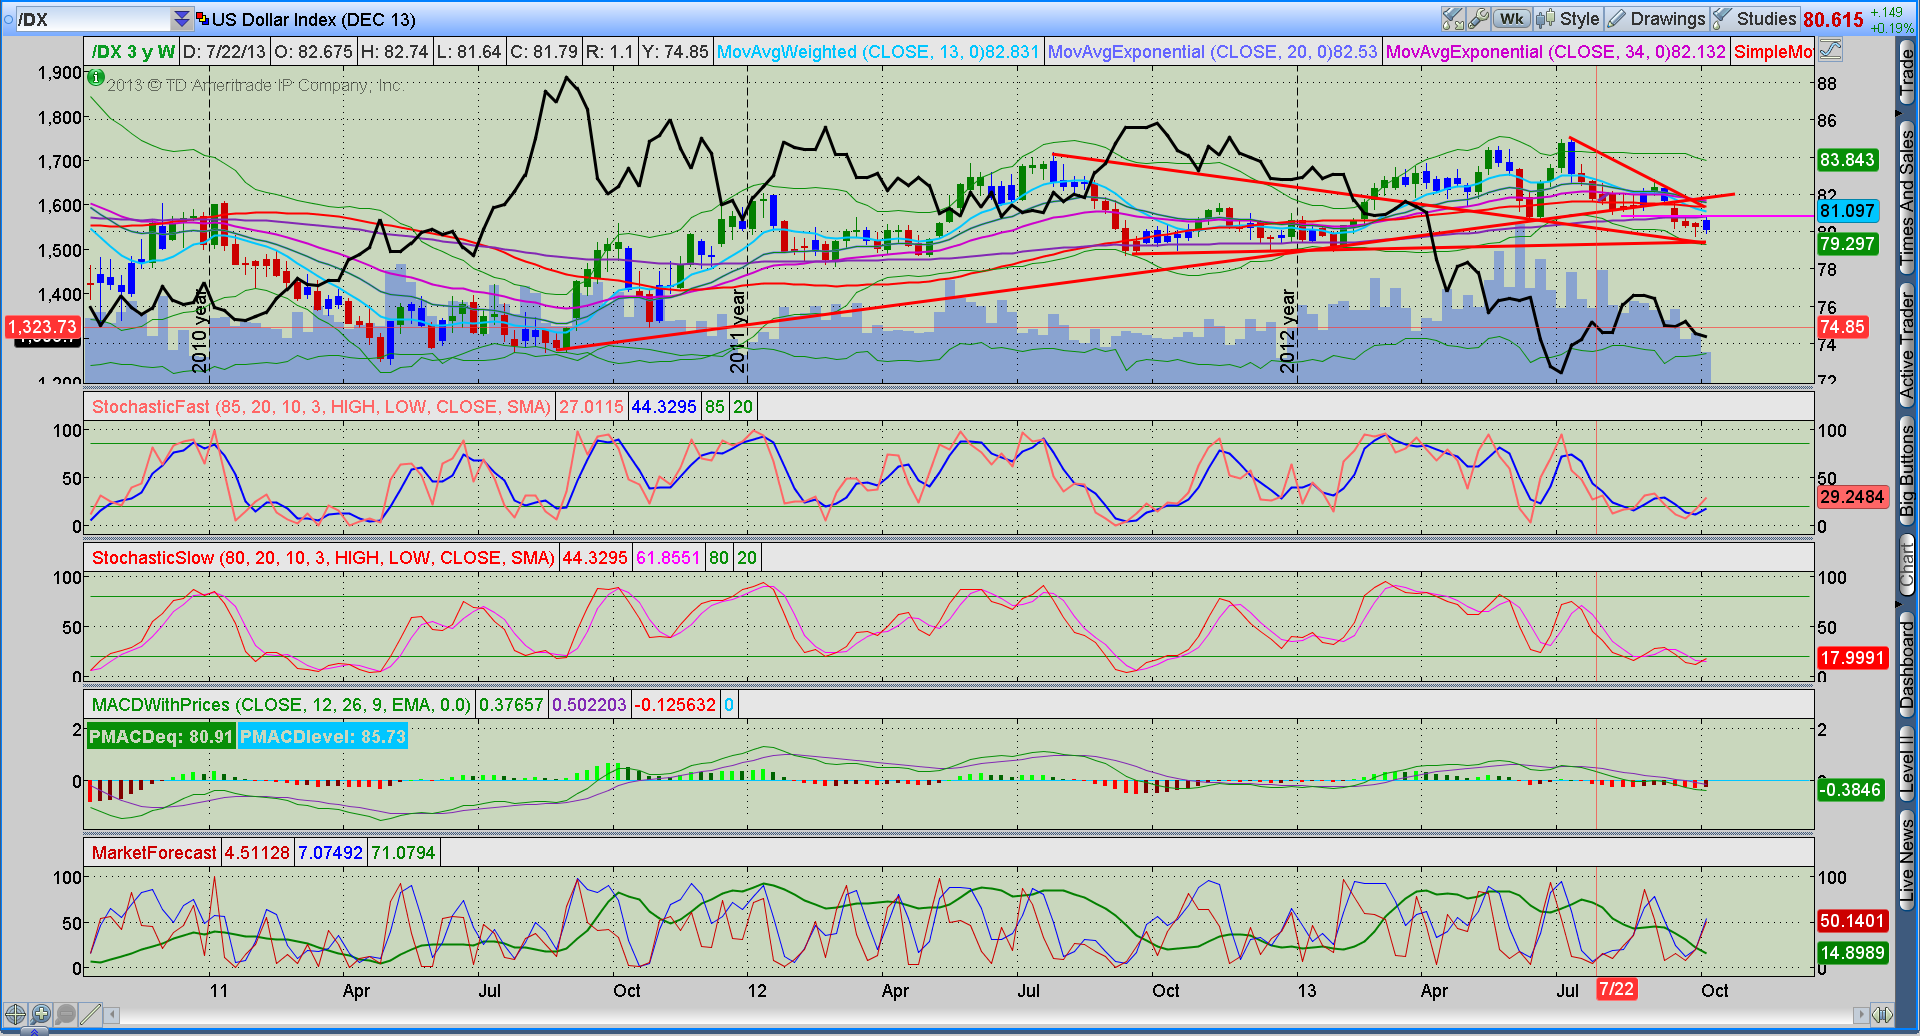Open chart settings wrench icon
This screenshot has height=1036, width=1920.
(x=1479, y=19)
